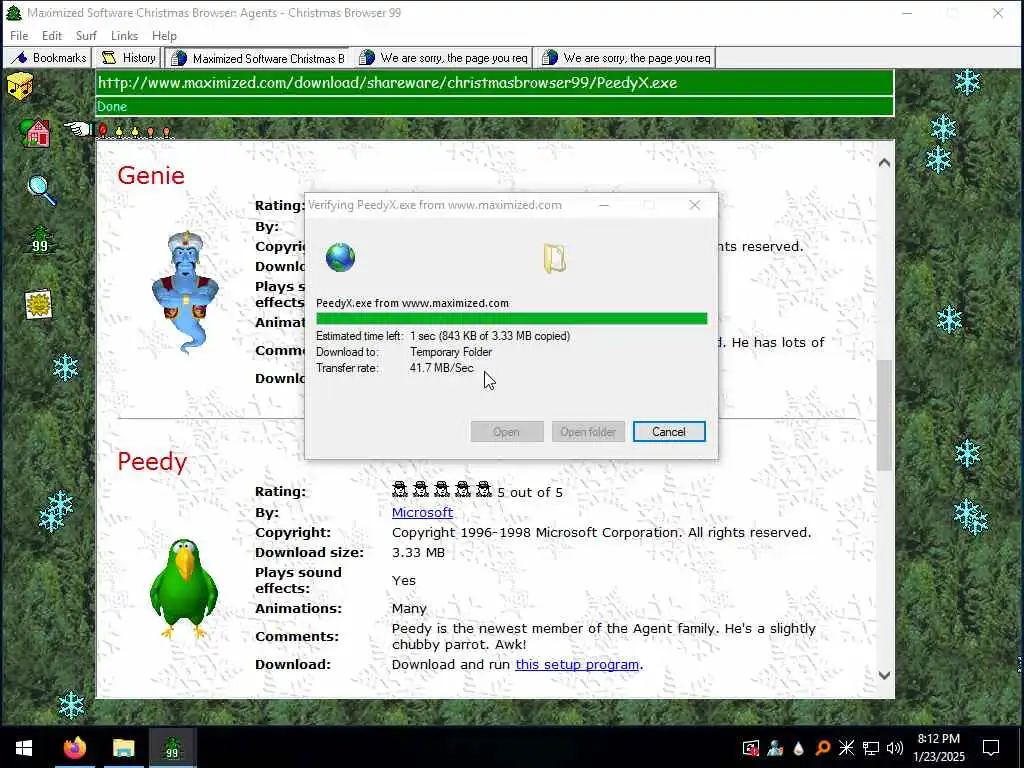Click the Peedy heading text
Viewport: 1024px width, 768px height.
point(152,462)
